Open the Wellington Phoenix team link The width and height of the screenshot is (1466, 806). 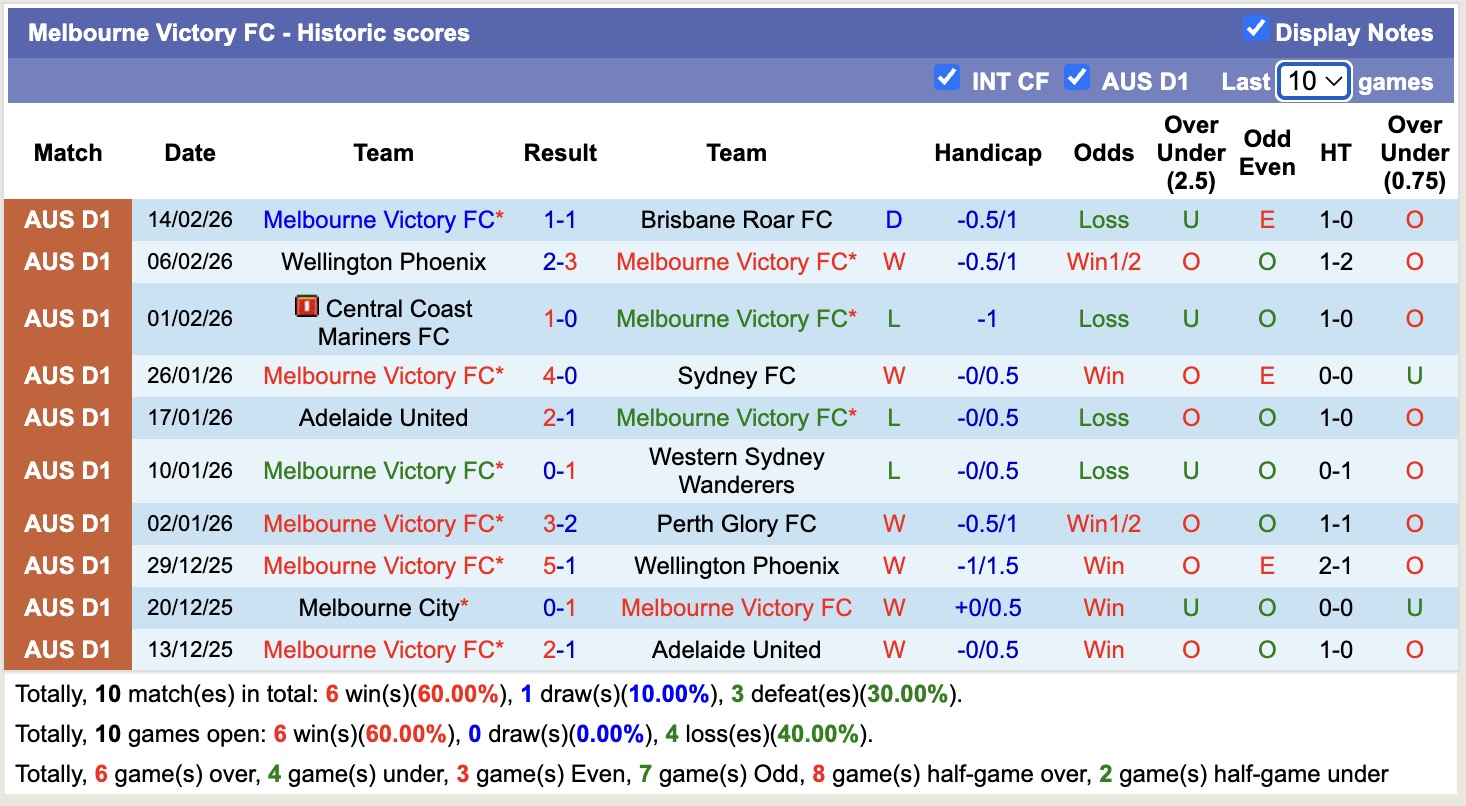click(x=383, y=262)
